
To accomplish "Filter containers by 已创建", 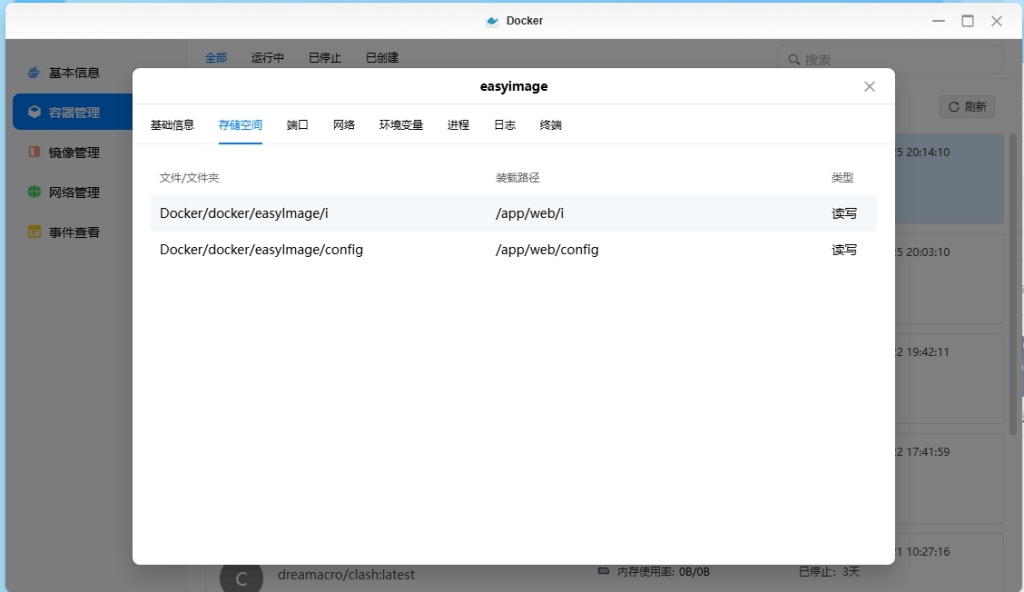I will [382, 58].
